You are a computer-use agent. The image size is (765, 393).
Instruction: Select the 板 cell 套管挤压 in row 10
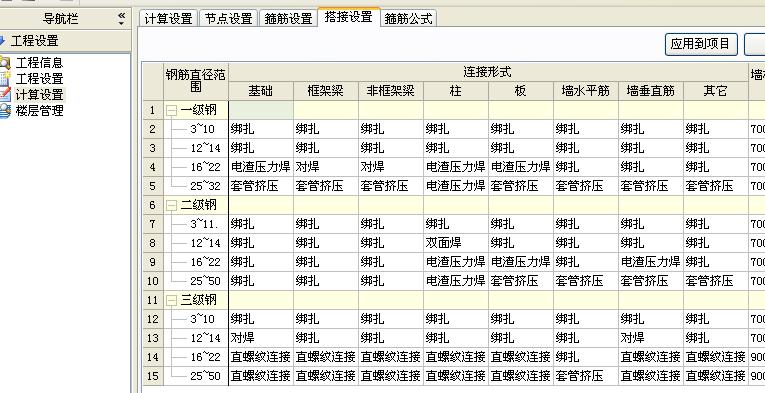[x=521, y=281]
